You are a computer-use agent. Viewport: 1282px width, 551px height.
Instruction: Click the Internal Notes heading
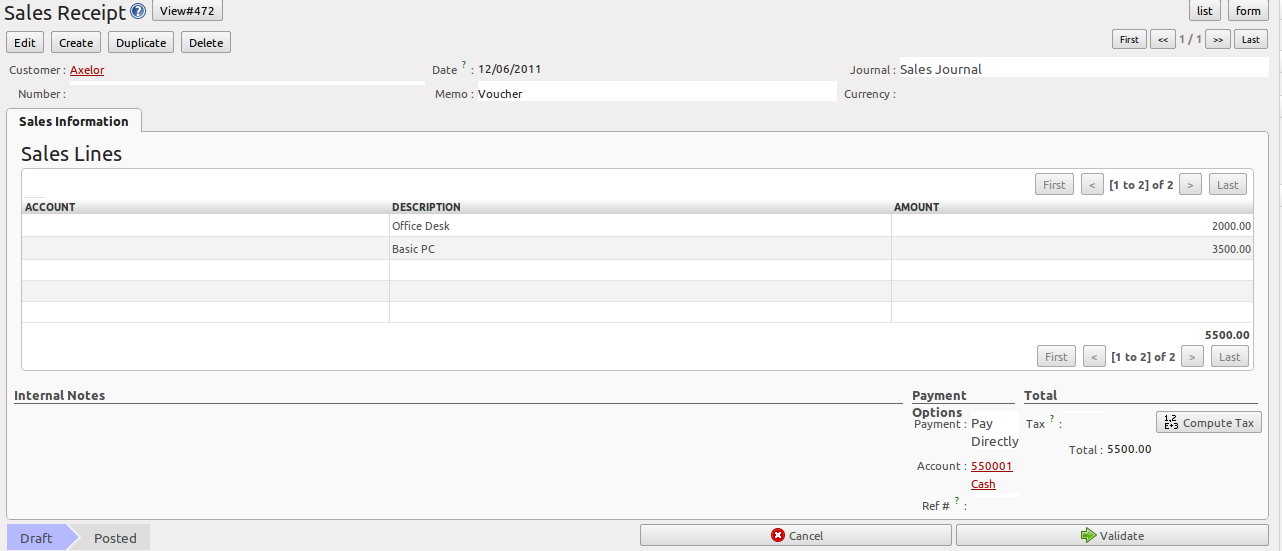[x=60, y=395]
